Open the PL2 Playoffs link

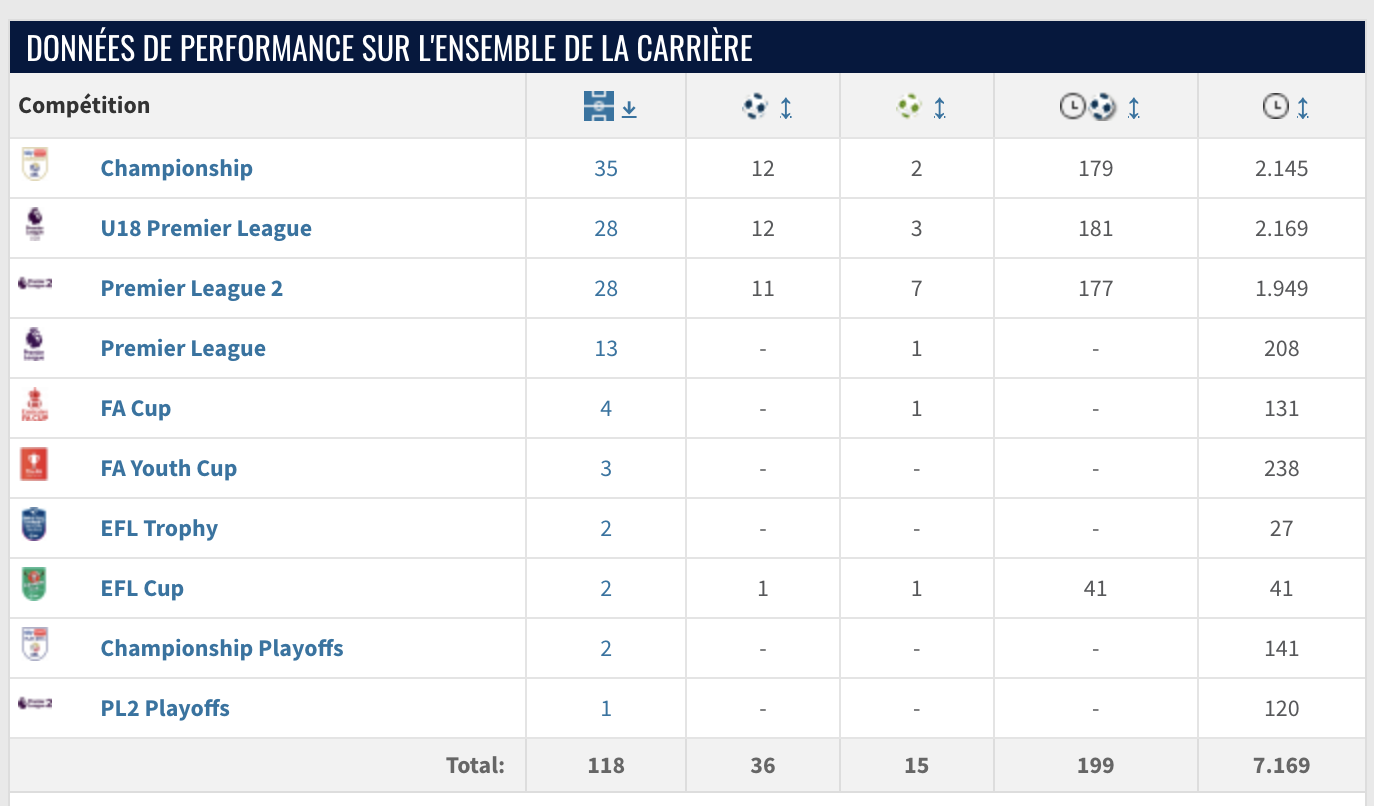pyautogui.click(x=165, y=708)
